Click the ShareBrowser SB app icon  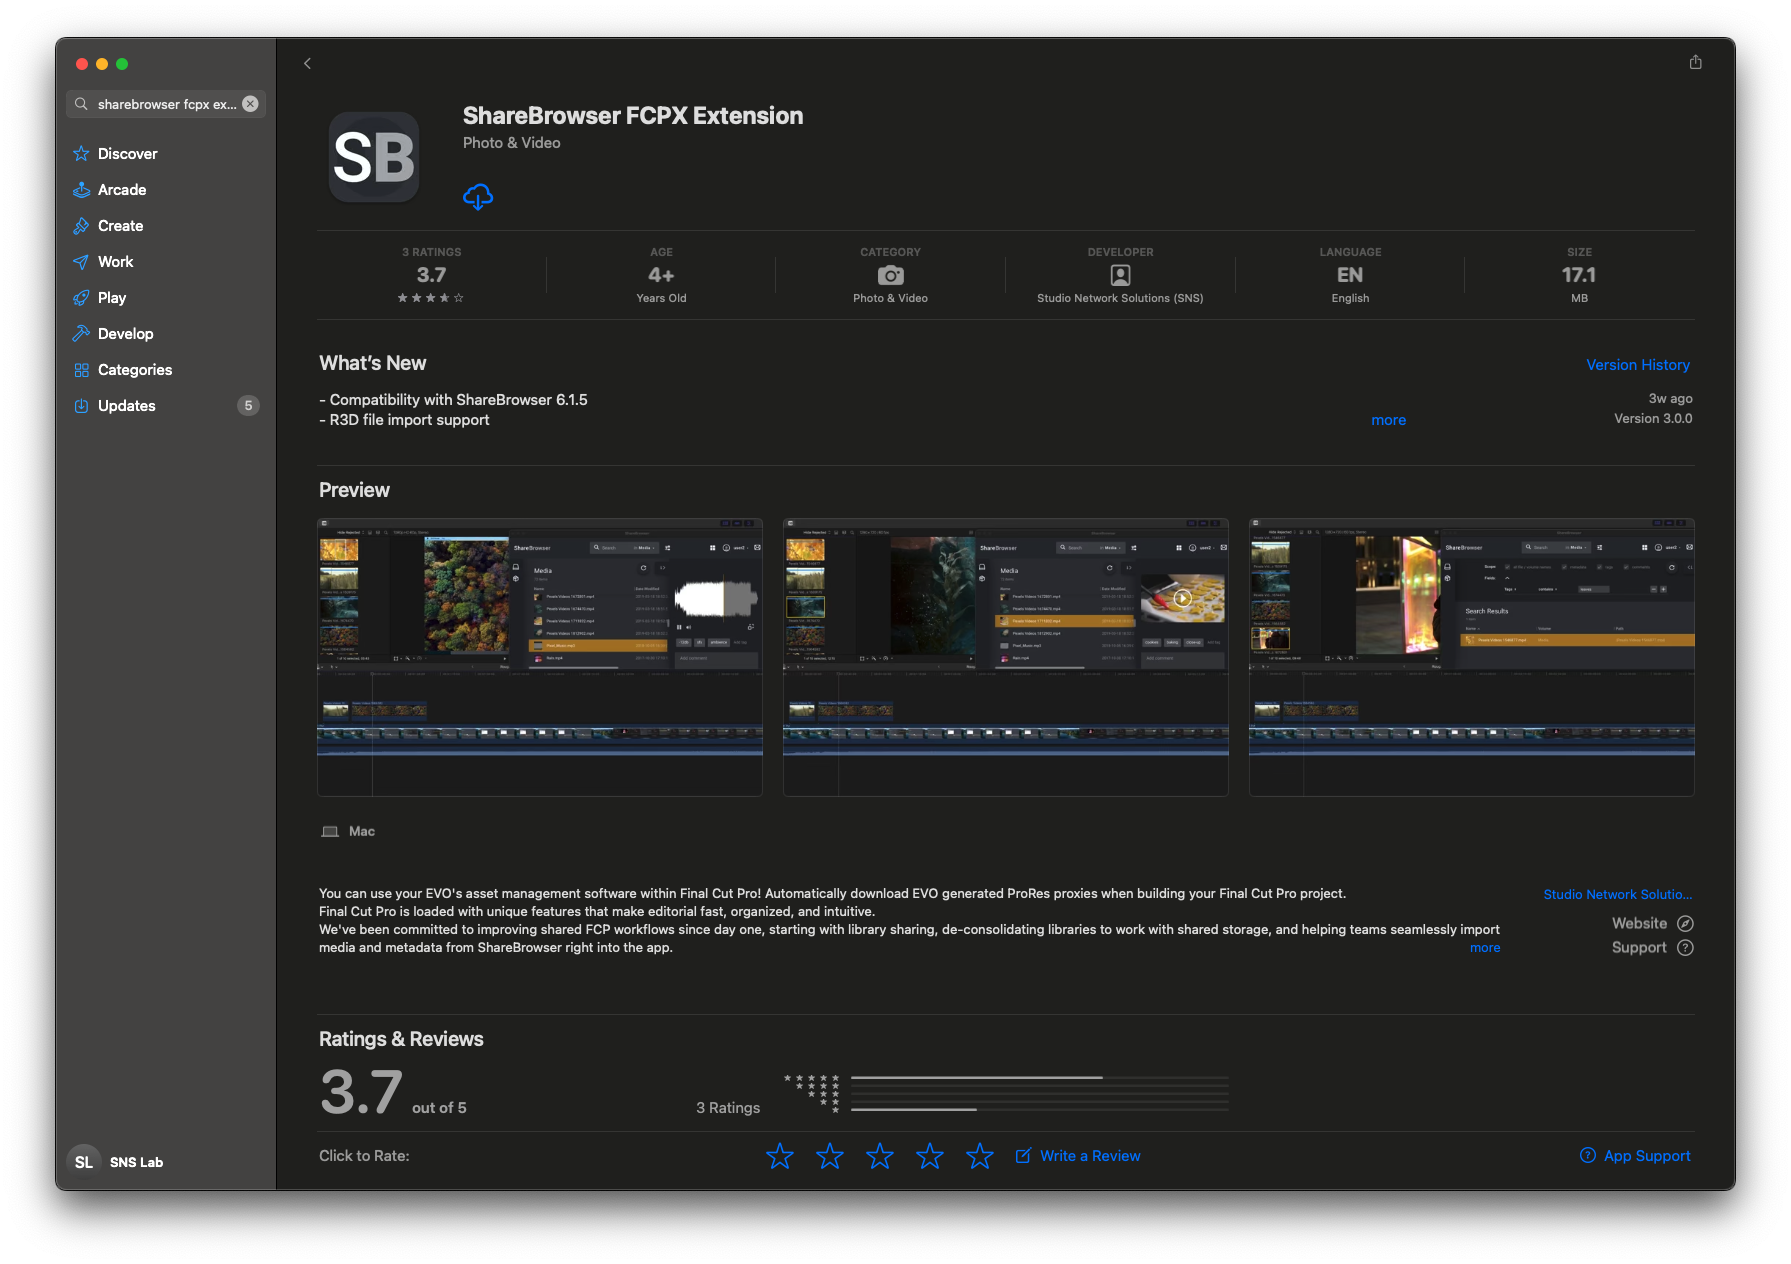374,157
